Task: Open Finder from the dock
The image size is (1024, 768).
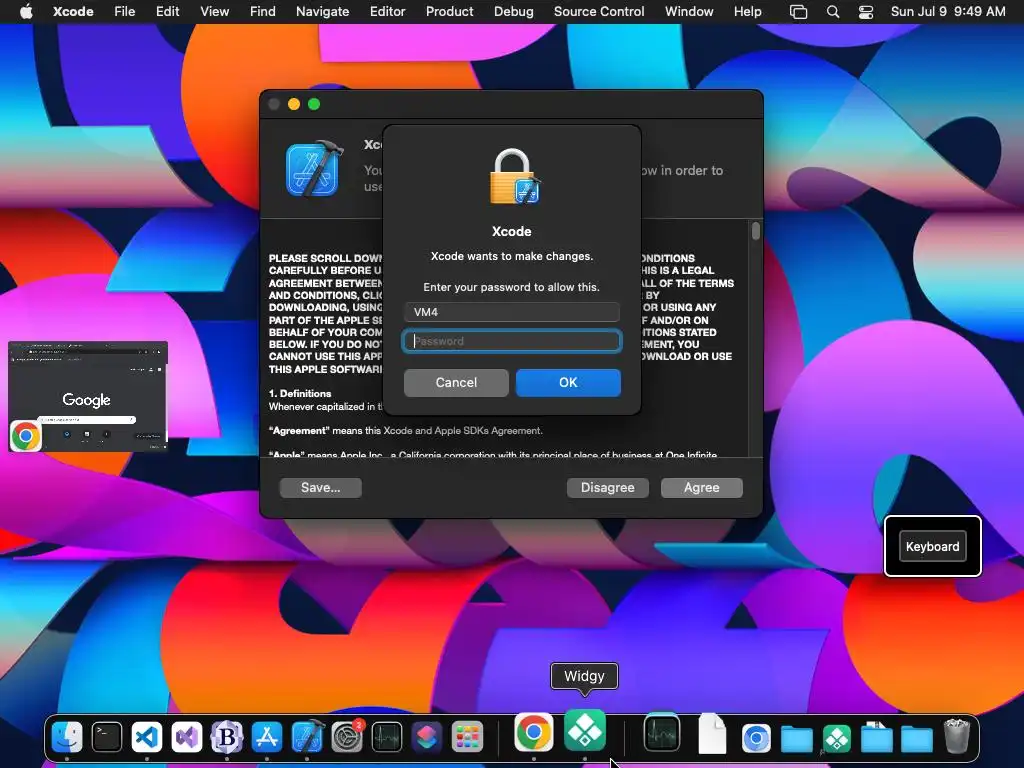Action: click(67, 737)
